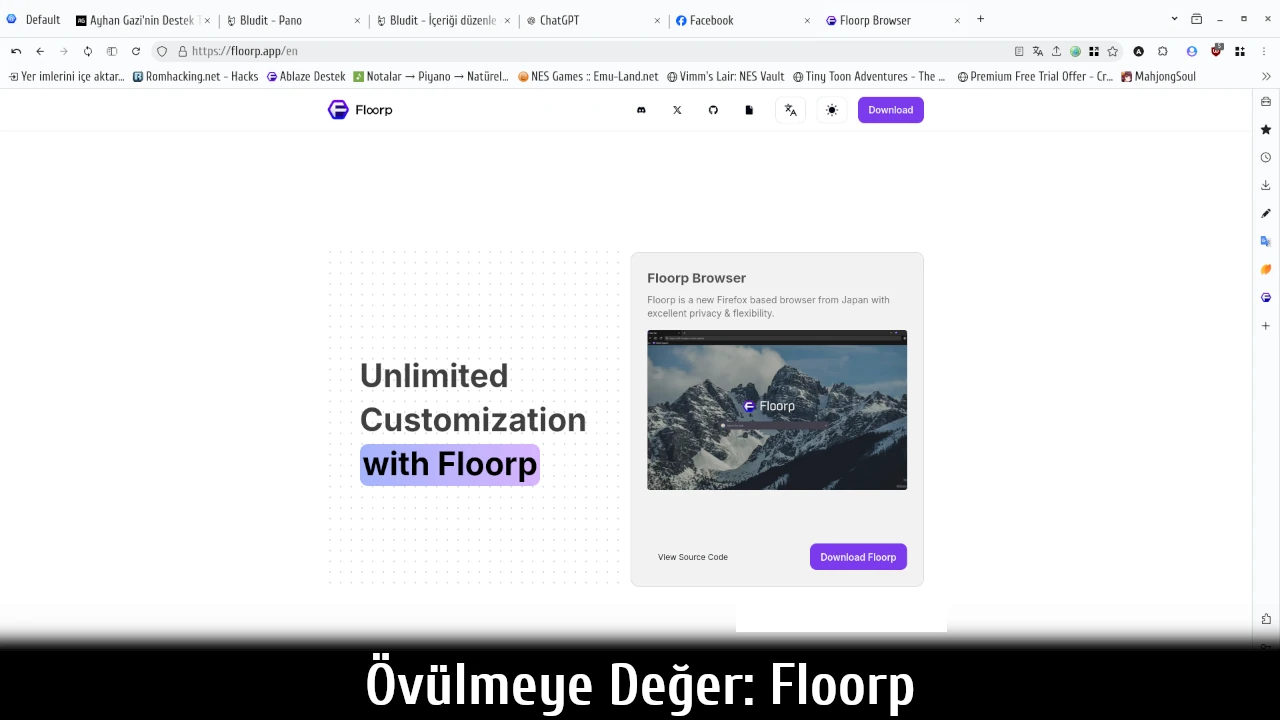Click the tab manager icon beside minimize
The width and height of the screenshot is (1280, 720).
tap(1196, 19)
